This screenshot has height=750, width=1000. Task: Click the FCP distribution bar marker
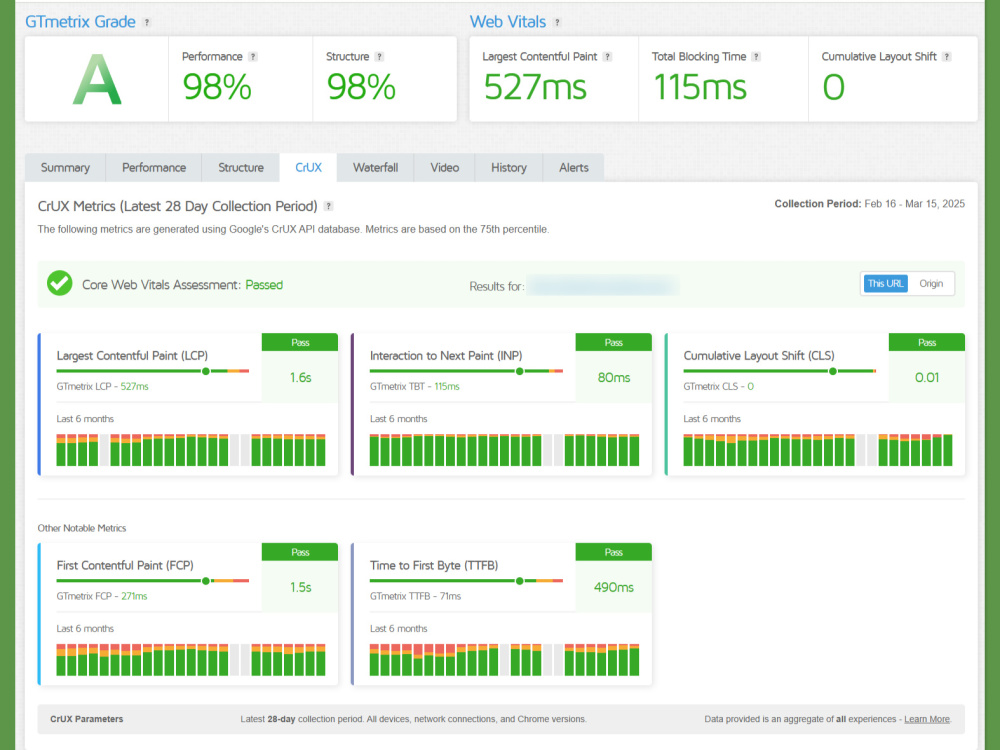coord(205,581)
